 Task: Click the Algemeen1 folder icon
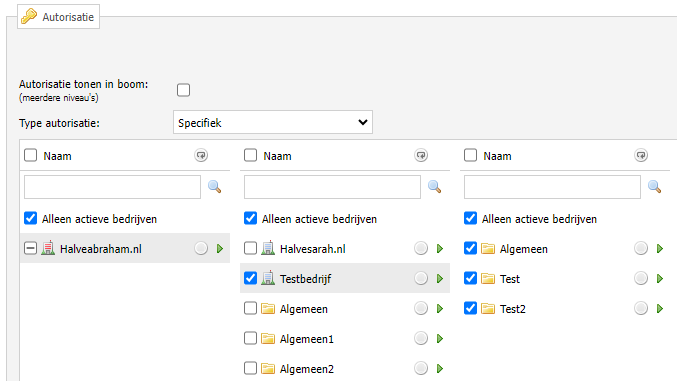(268, 338)
